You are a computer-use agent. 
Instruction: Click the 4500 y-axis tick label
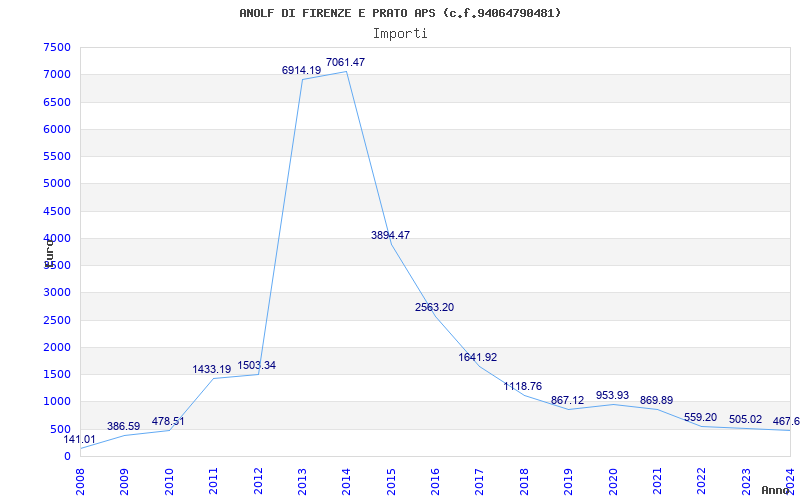[57, 211]
